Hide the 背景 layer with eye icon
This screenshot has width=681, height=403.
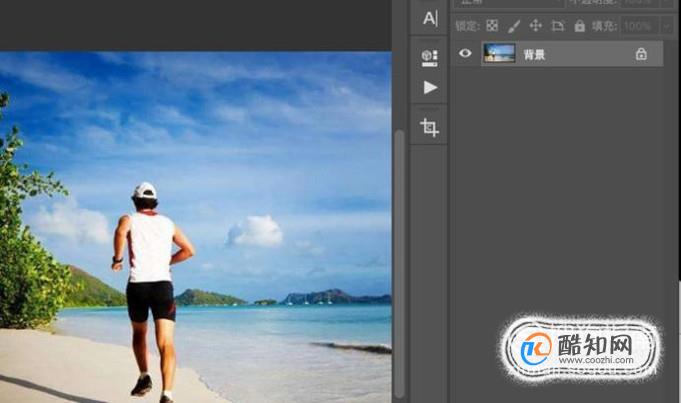click(x=465, y=53)
